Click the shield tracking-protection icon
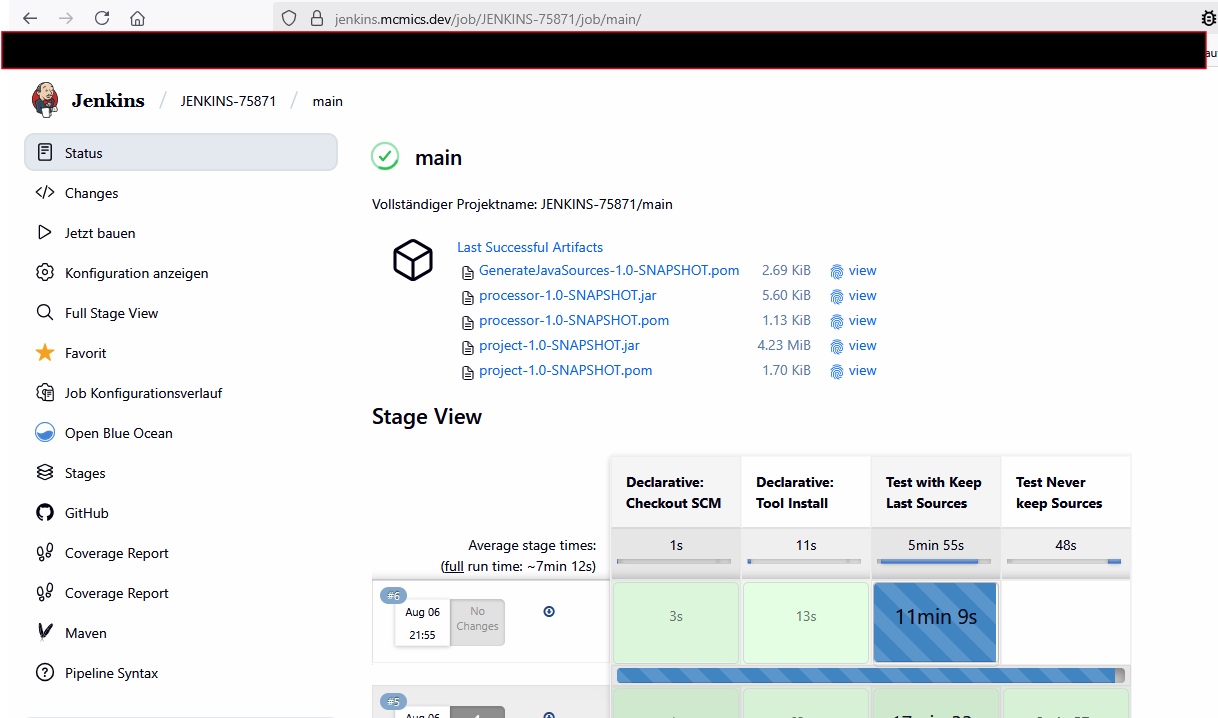 click(x=289, y=18)
